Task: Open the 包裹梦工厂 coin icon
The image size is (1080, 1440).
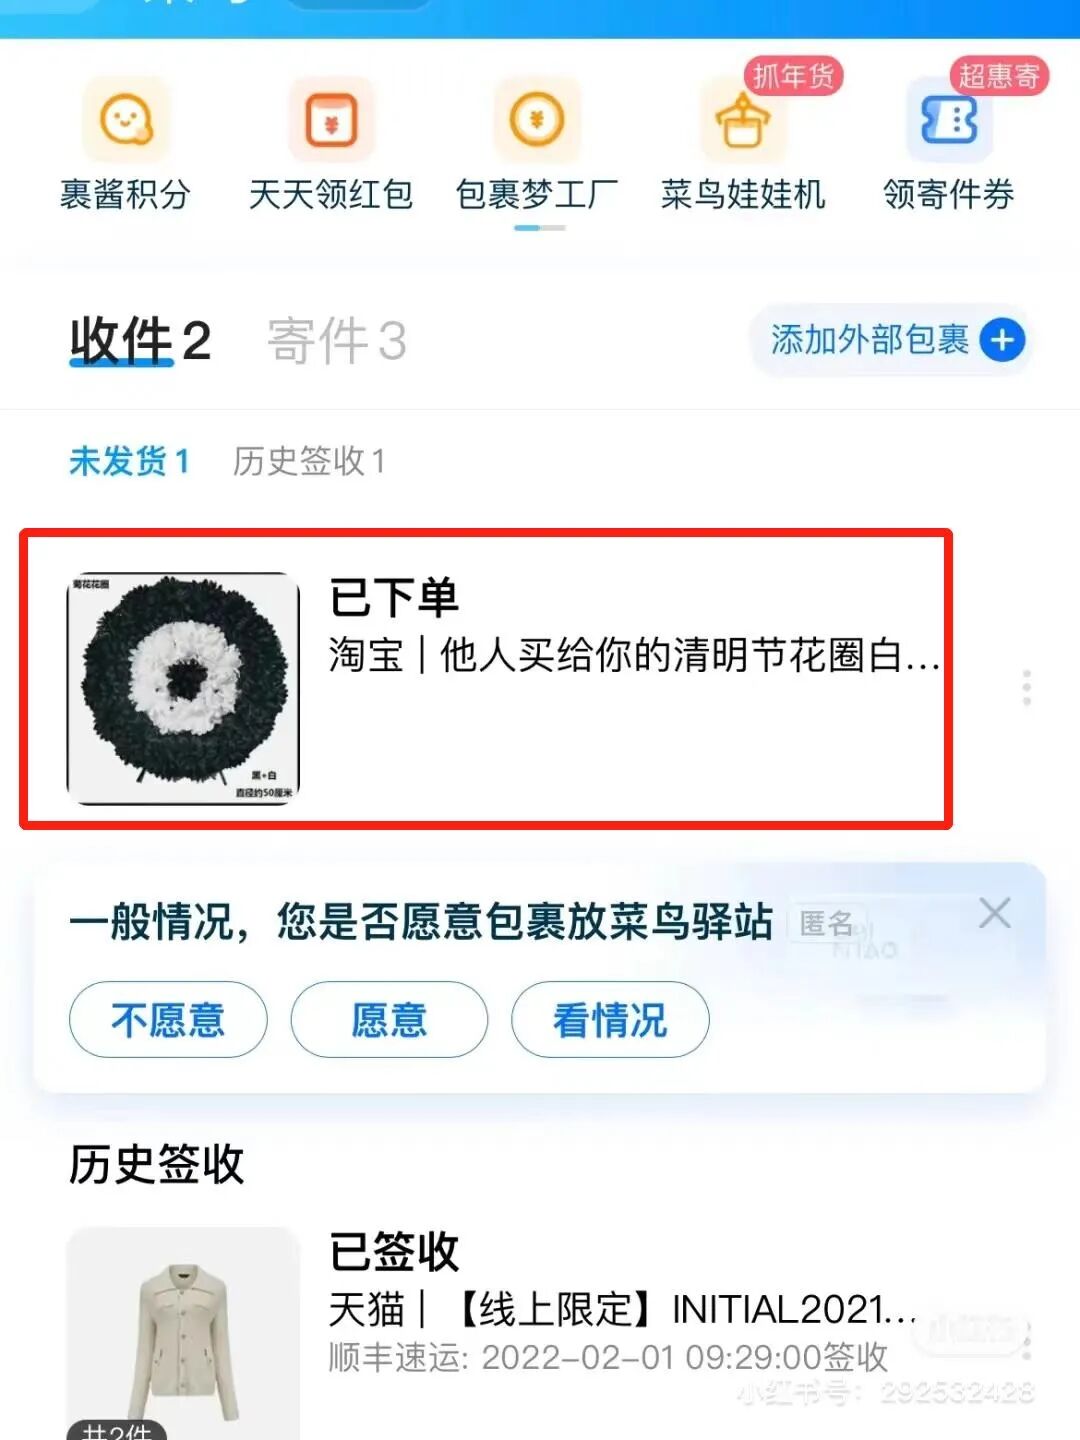Action: coord(537,120)
